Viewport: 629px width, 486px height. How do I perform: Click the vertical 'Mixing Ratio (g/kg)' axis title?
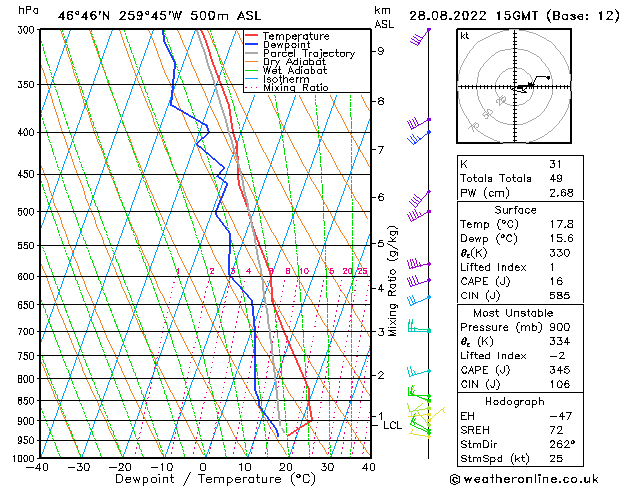point(392,281)
